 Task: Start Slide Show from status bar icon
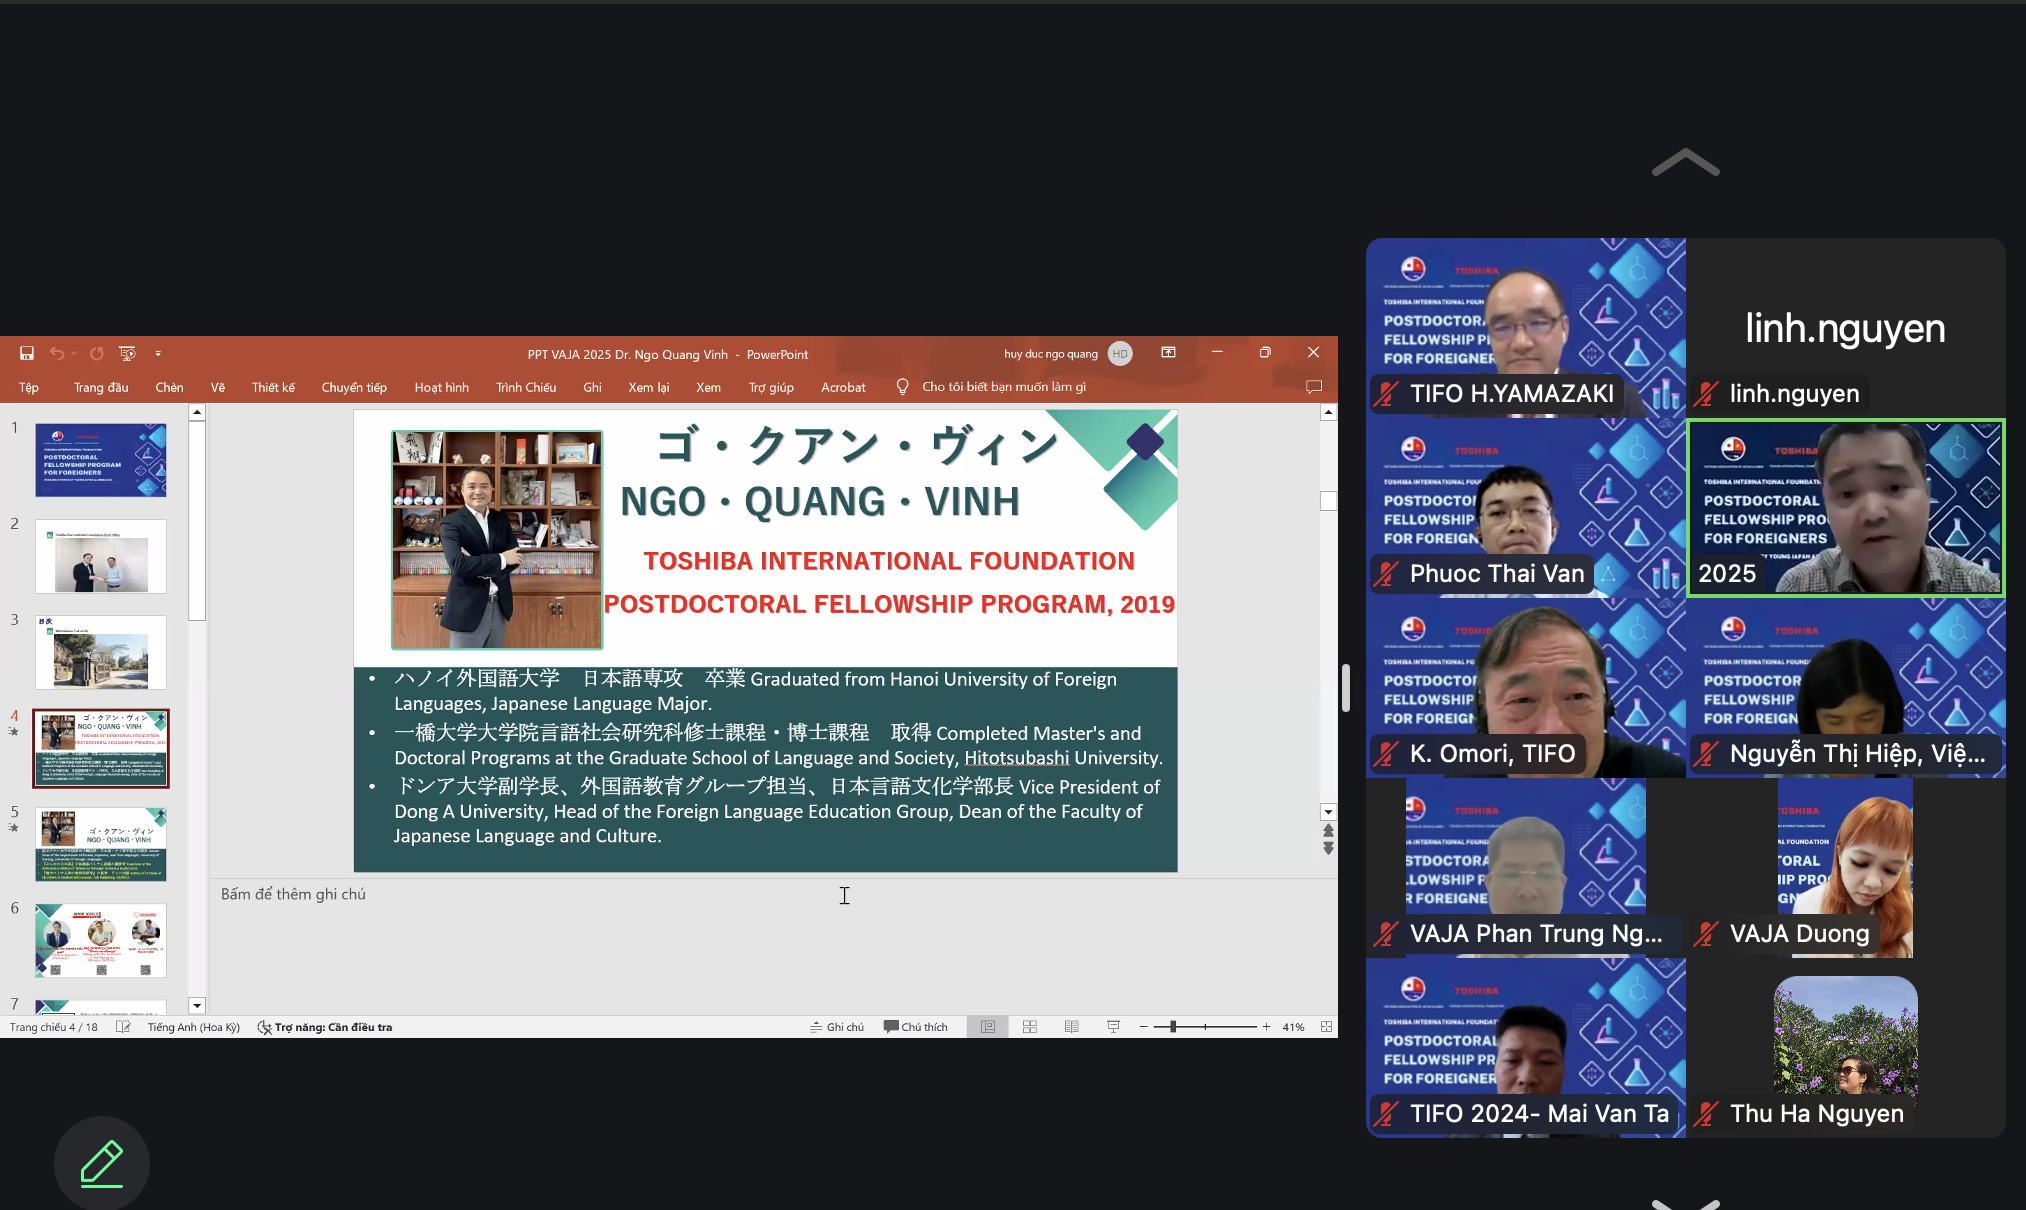[x=1113, y=1027]
